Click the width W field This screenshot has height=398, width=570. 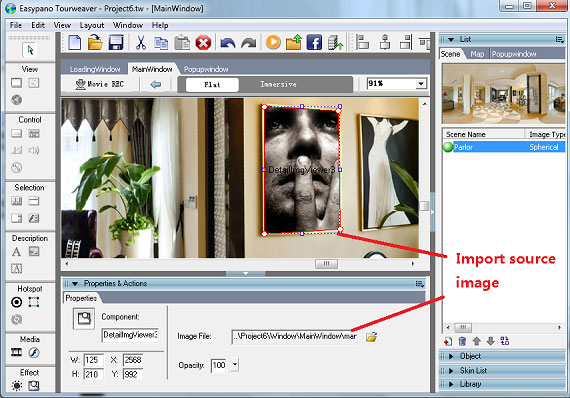pos(93,360)
